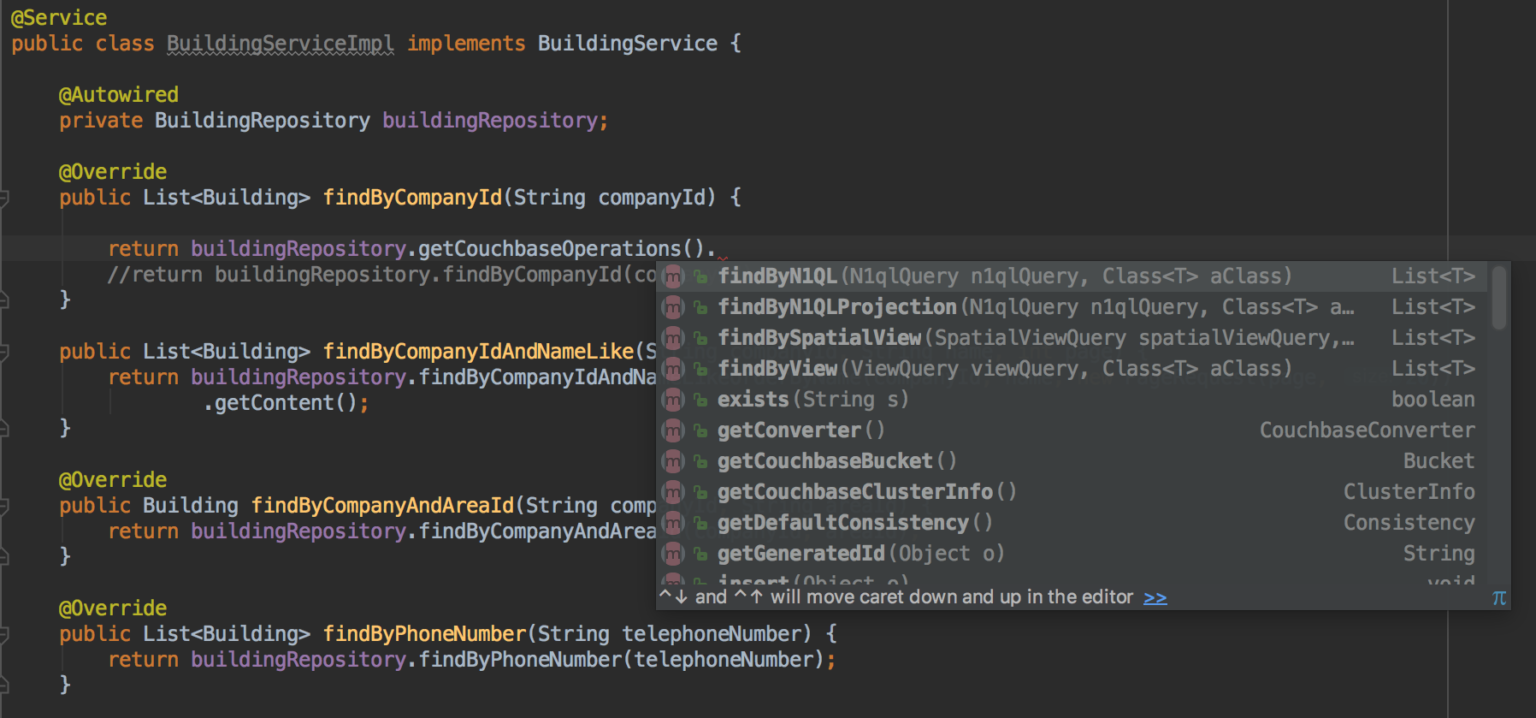
Task: Click the method icon beside getCouchbaseClusterInfo
Action: click(x=673, y=491)
